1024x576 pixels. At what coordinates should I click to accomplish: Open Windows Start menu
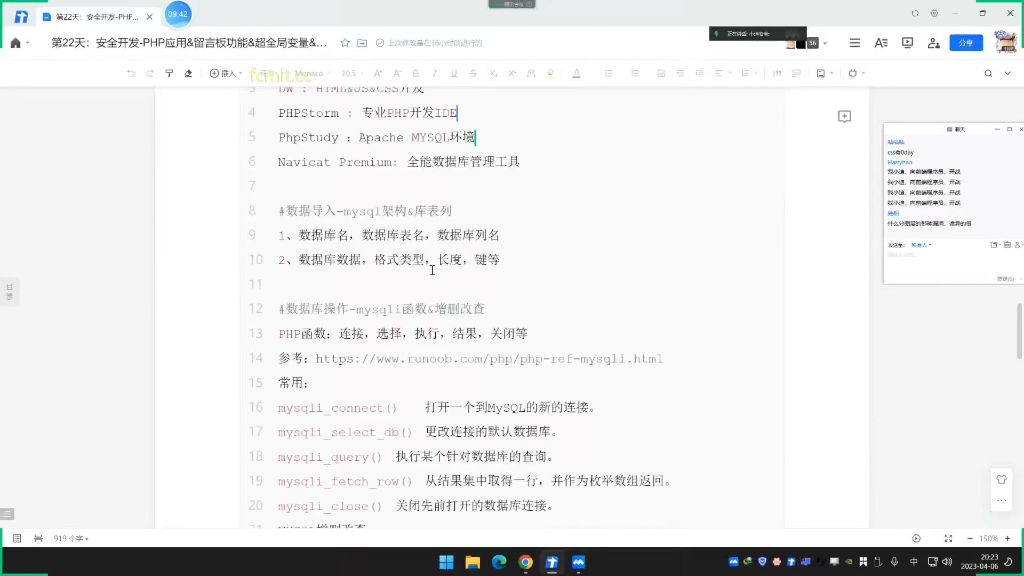click(447, 562)
